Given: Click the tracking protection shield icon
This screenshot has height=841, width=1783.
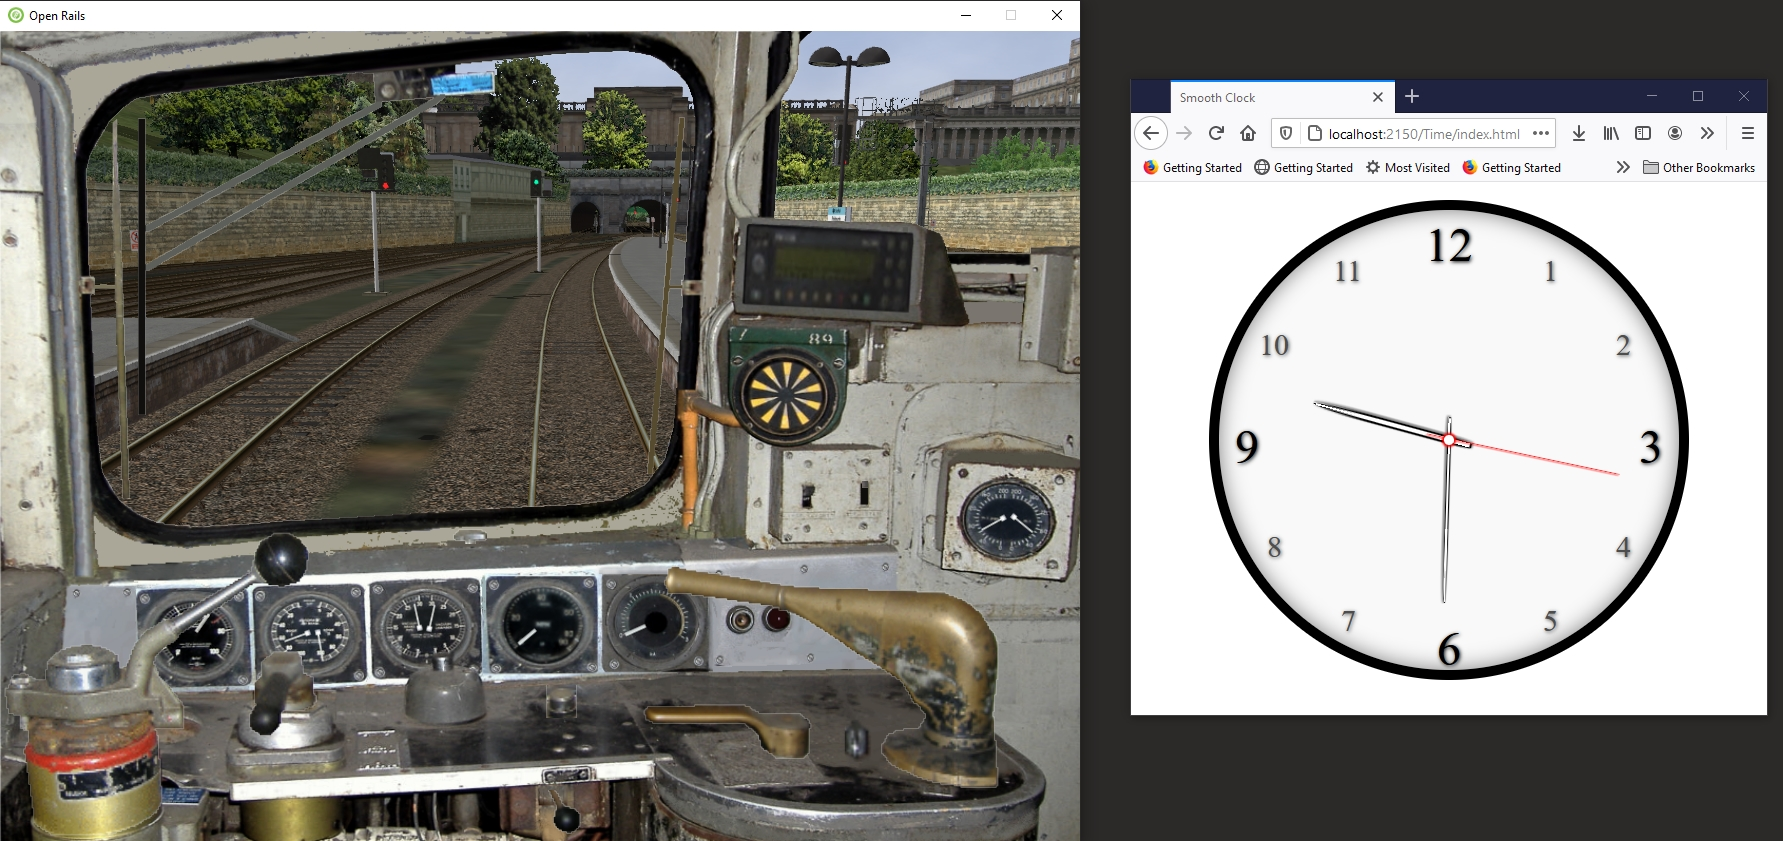Looking at the screenshot, I should (x=1287, y=133).
